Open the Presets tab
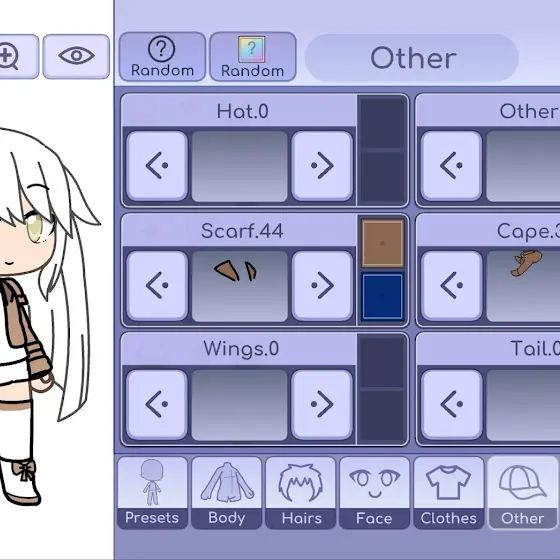Viewport: 560px width, 560px height. click(x=152, y=492)
